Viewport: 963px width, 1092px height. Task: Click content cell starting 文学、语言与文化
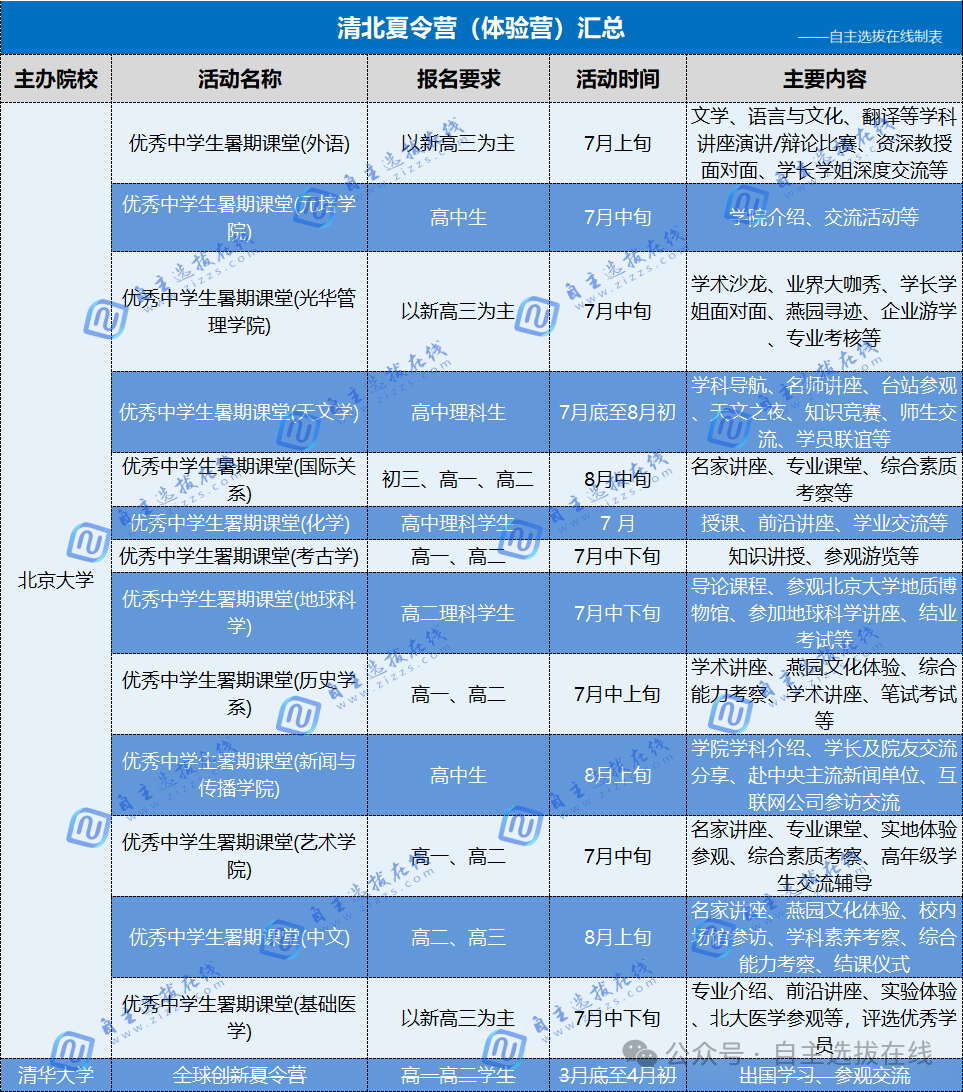[824, 143]
